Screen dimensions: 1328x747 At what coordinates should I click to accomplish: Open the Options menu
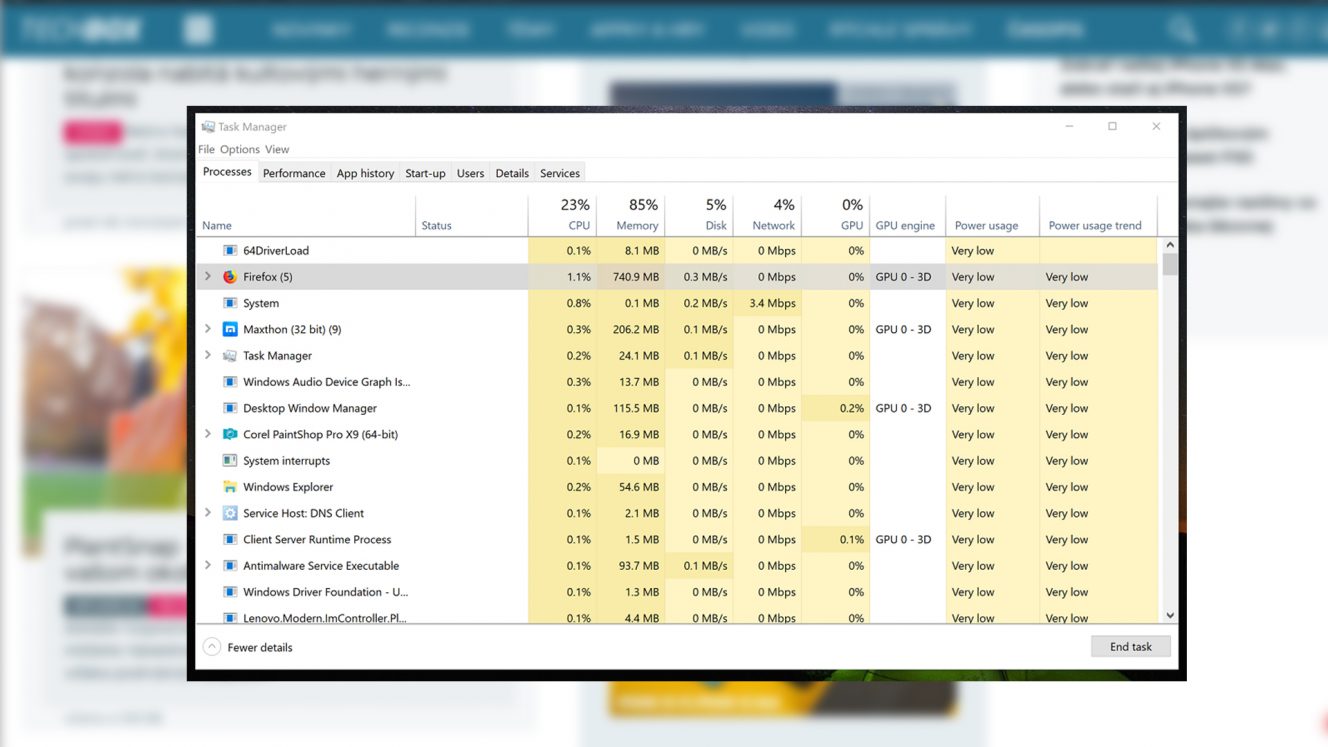tap(240, 149)
